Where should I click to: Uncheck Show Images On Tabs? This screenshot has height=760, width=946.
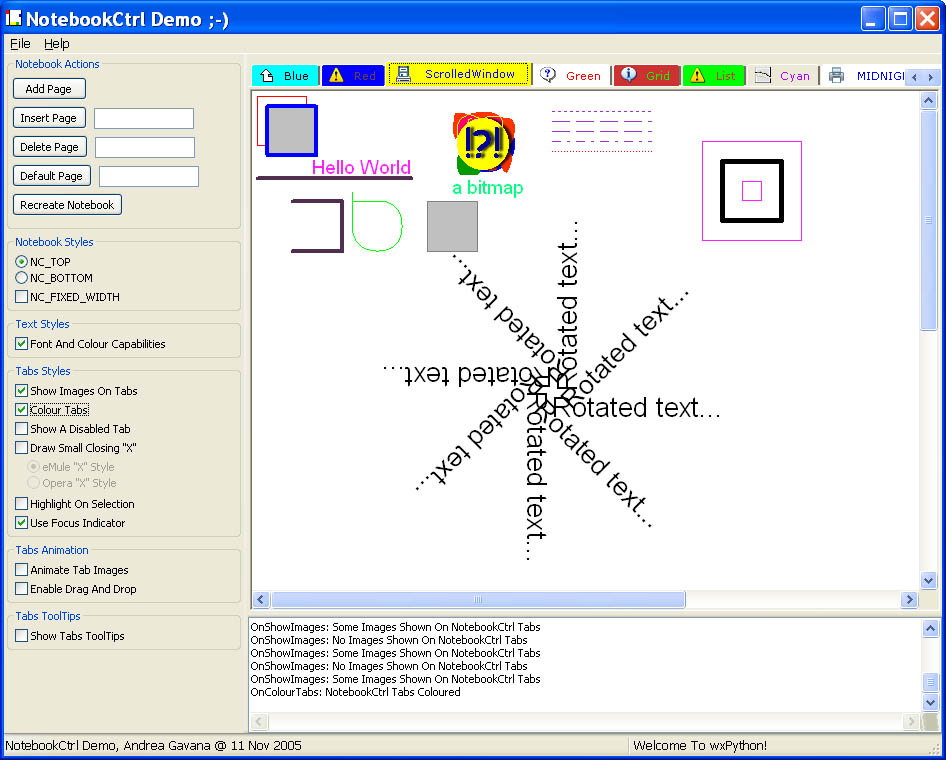22,391
